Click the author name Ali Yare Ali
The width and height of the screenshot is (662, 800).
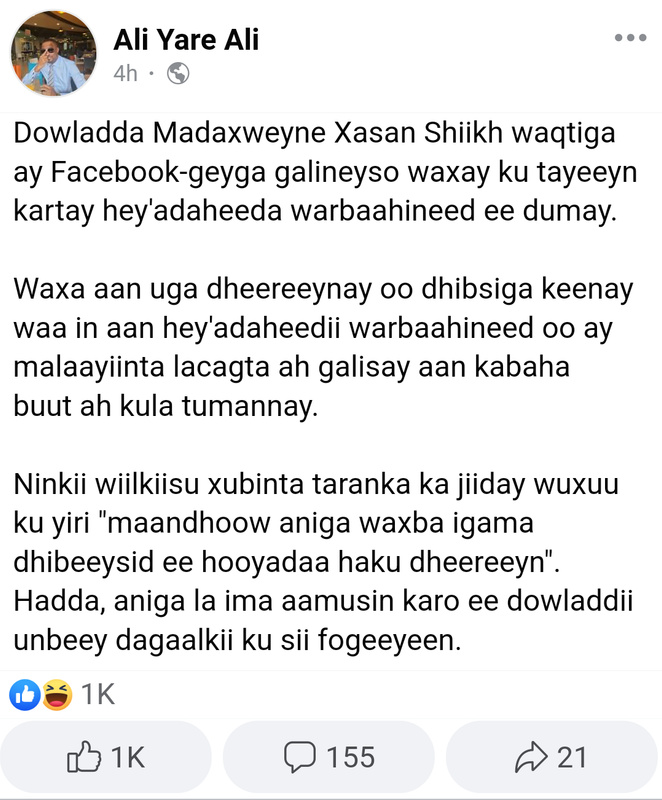[186, 40]
